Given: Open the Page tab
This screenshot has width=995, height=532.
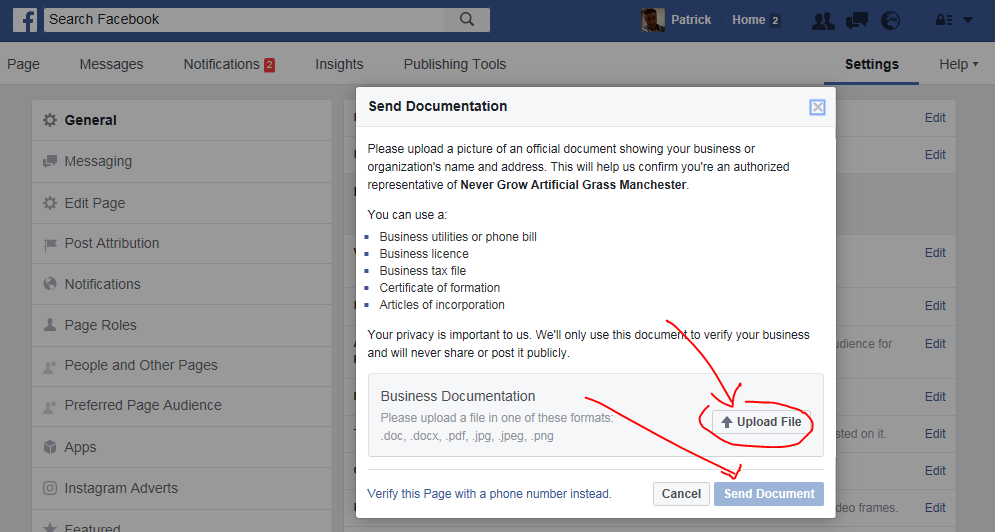Looking at the screenshot, I should pos(23,64).
